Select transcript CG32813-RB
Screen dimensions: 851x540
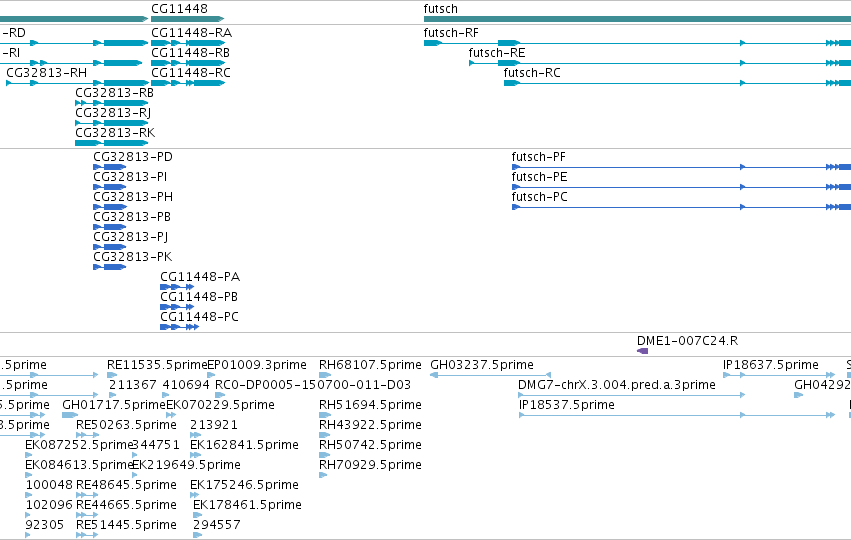[114, 93]
